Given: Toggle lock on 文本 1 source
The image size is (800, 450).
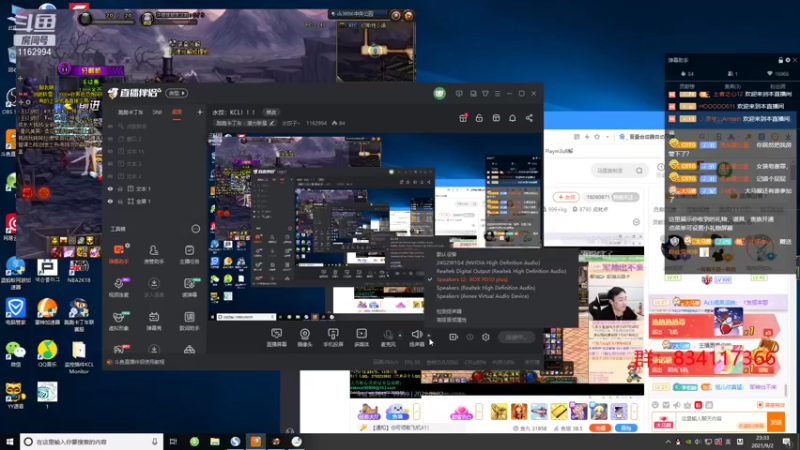Looking at the screenshot, I should (x=120, y=189).
